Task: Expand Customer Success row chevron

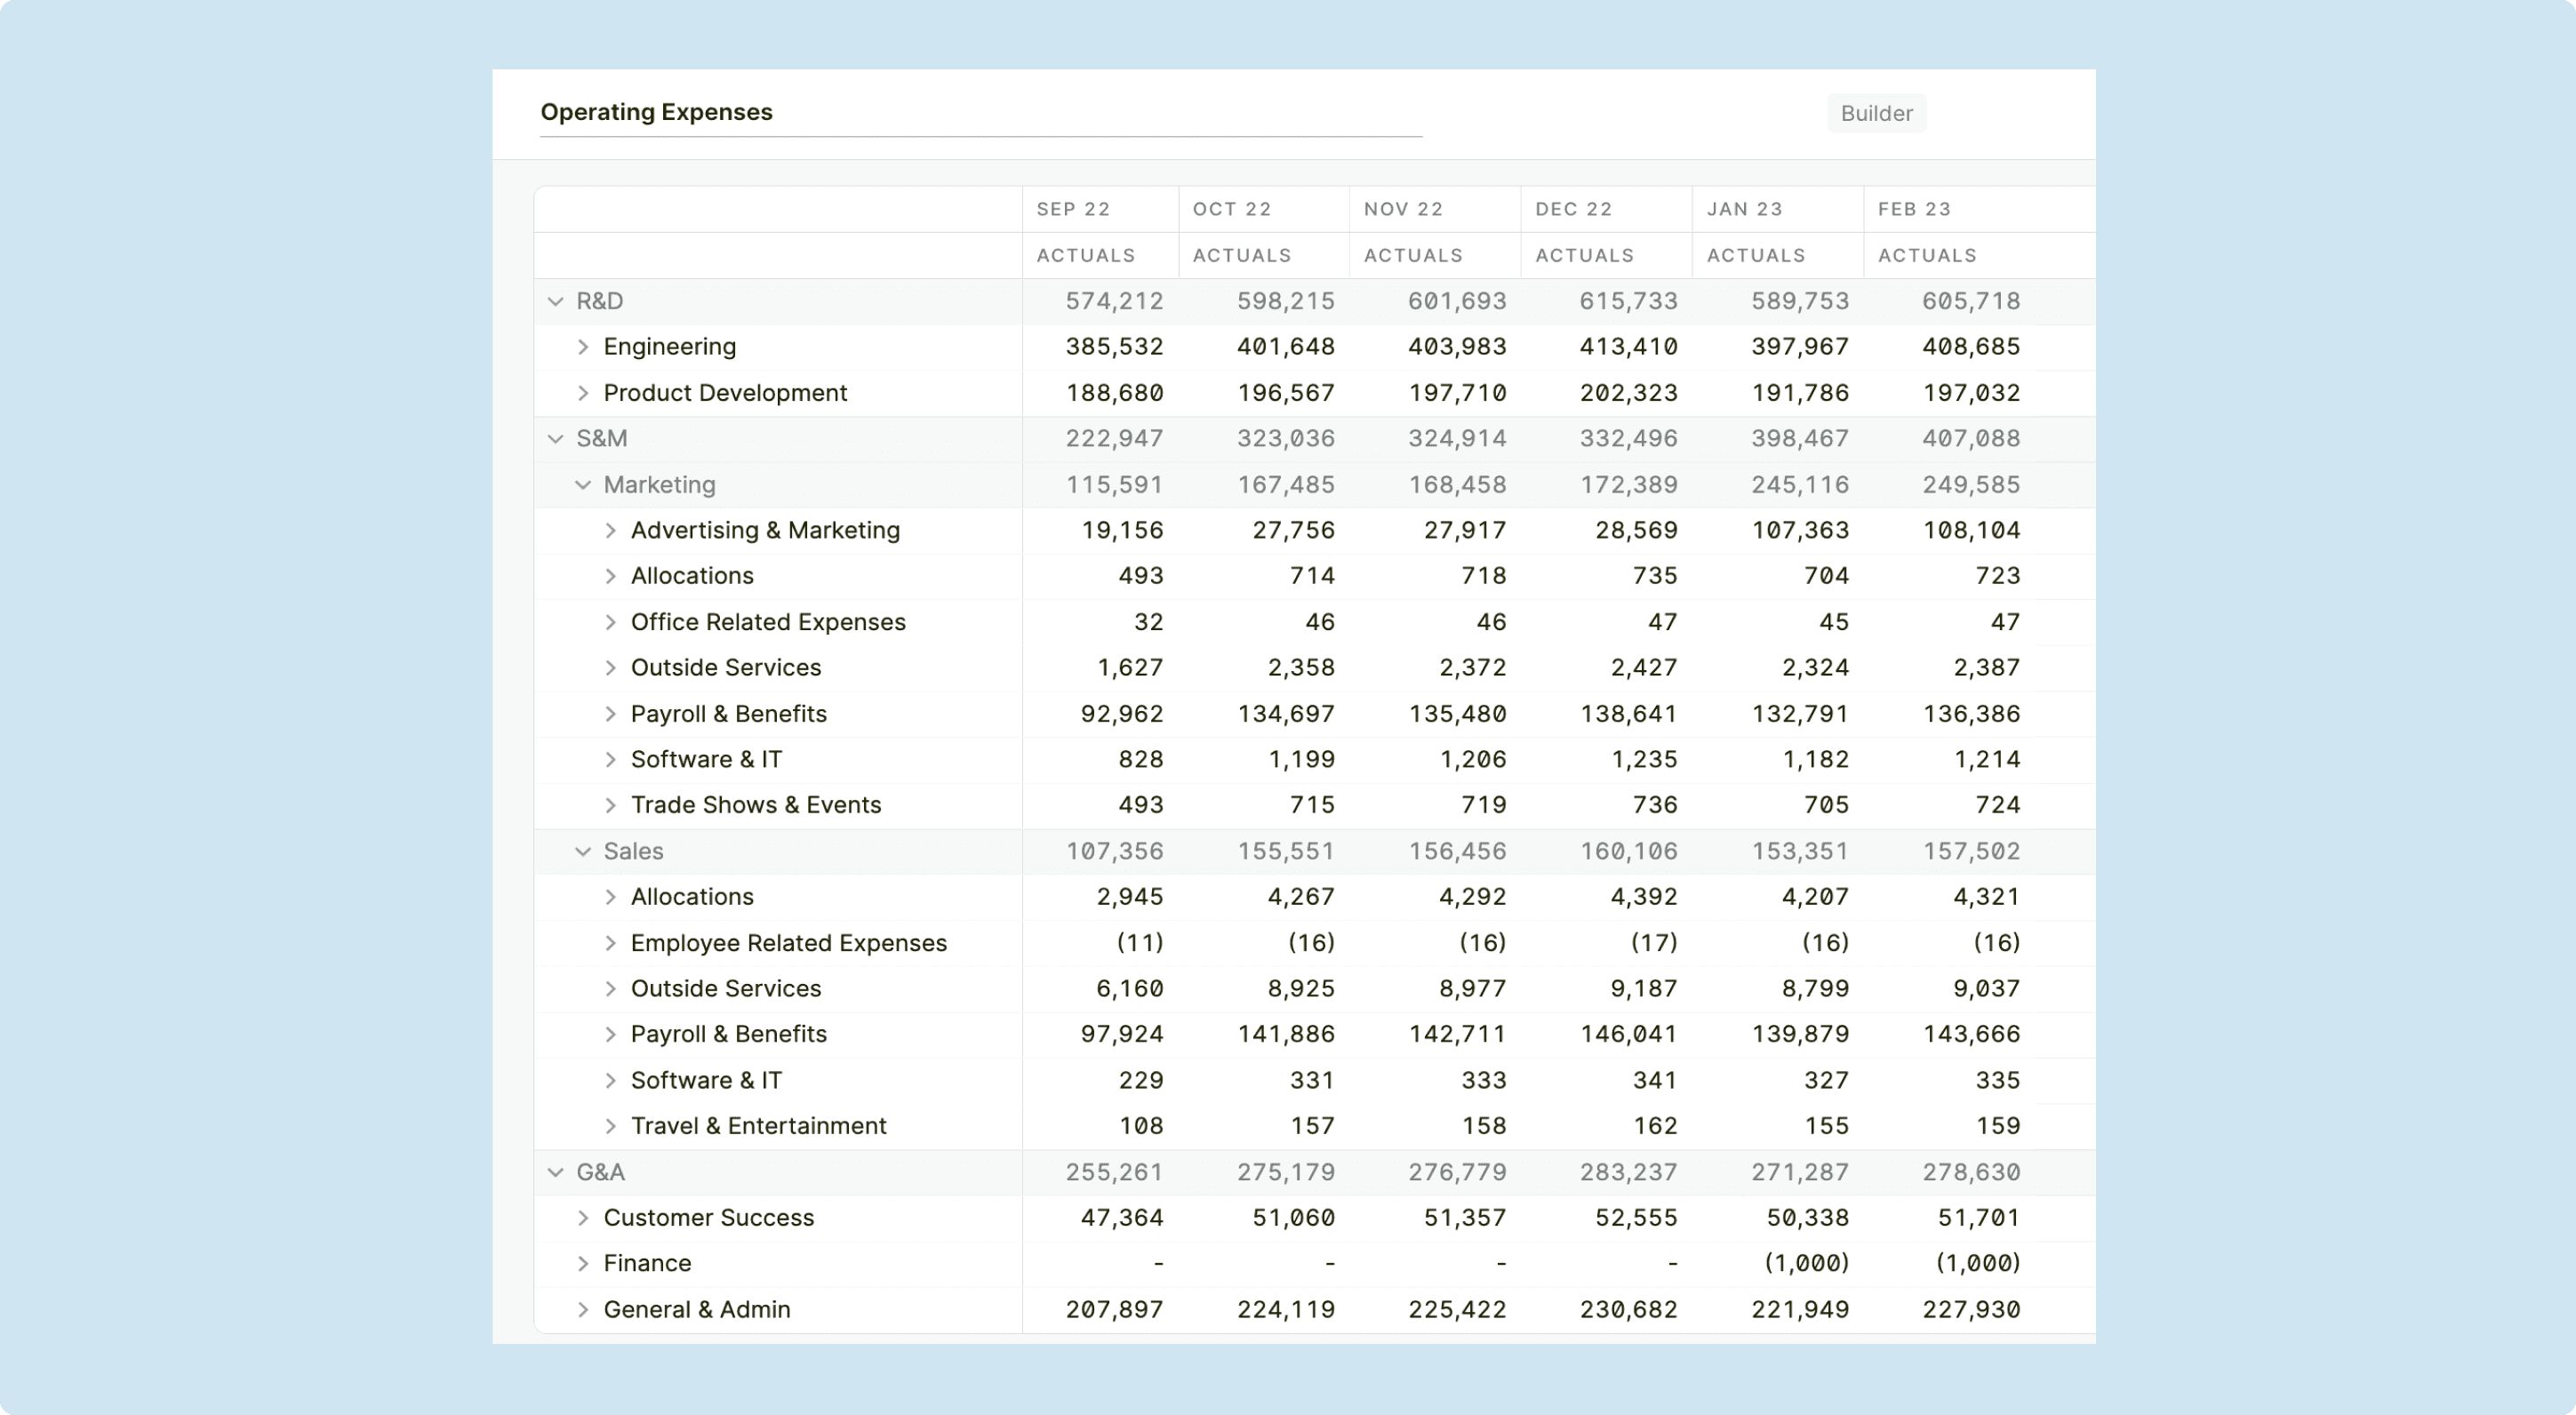Action: pyautogui.click(x=583, y=1218)
